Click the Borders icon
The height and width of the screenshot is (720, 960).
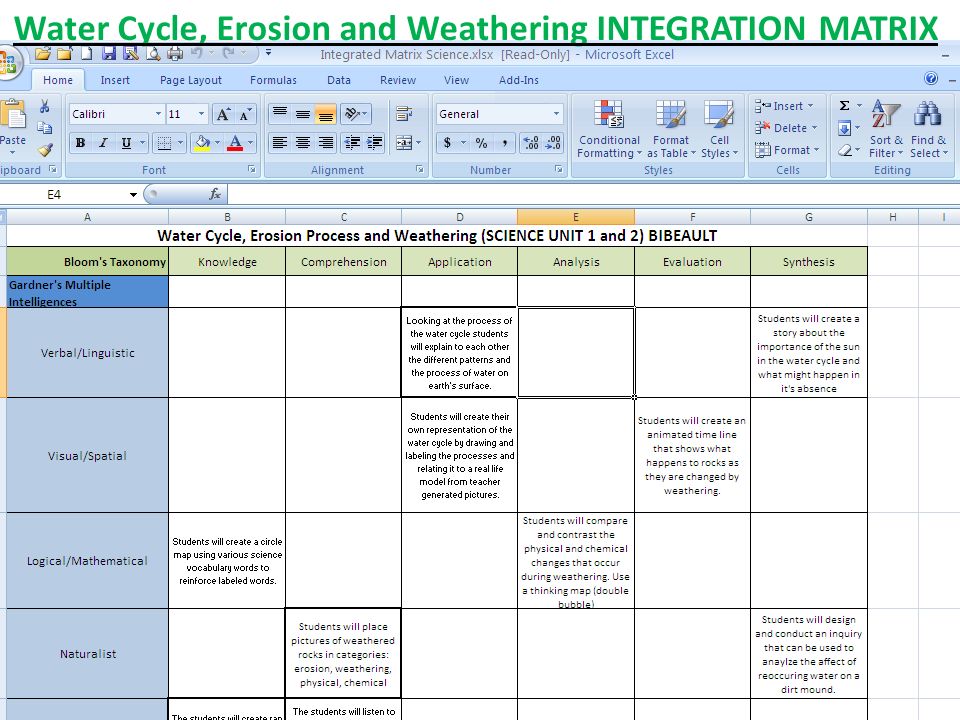(x=163, y=143)
